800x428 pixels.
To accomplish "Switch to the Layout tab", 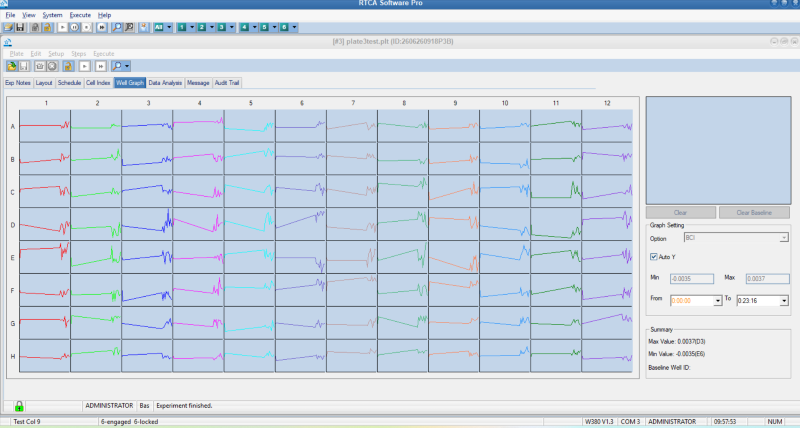I will [44, 83].
